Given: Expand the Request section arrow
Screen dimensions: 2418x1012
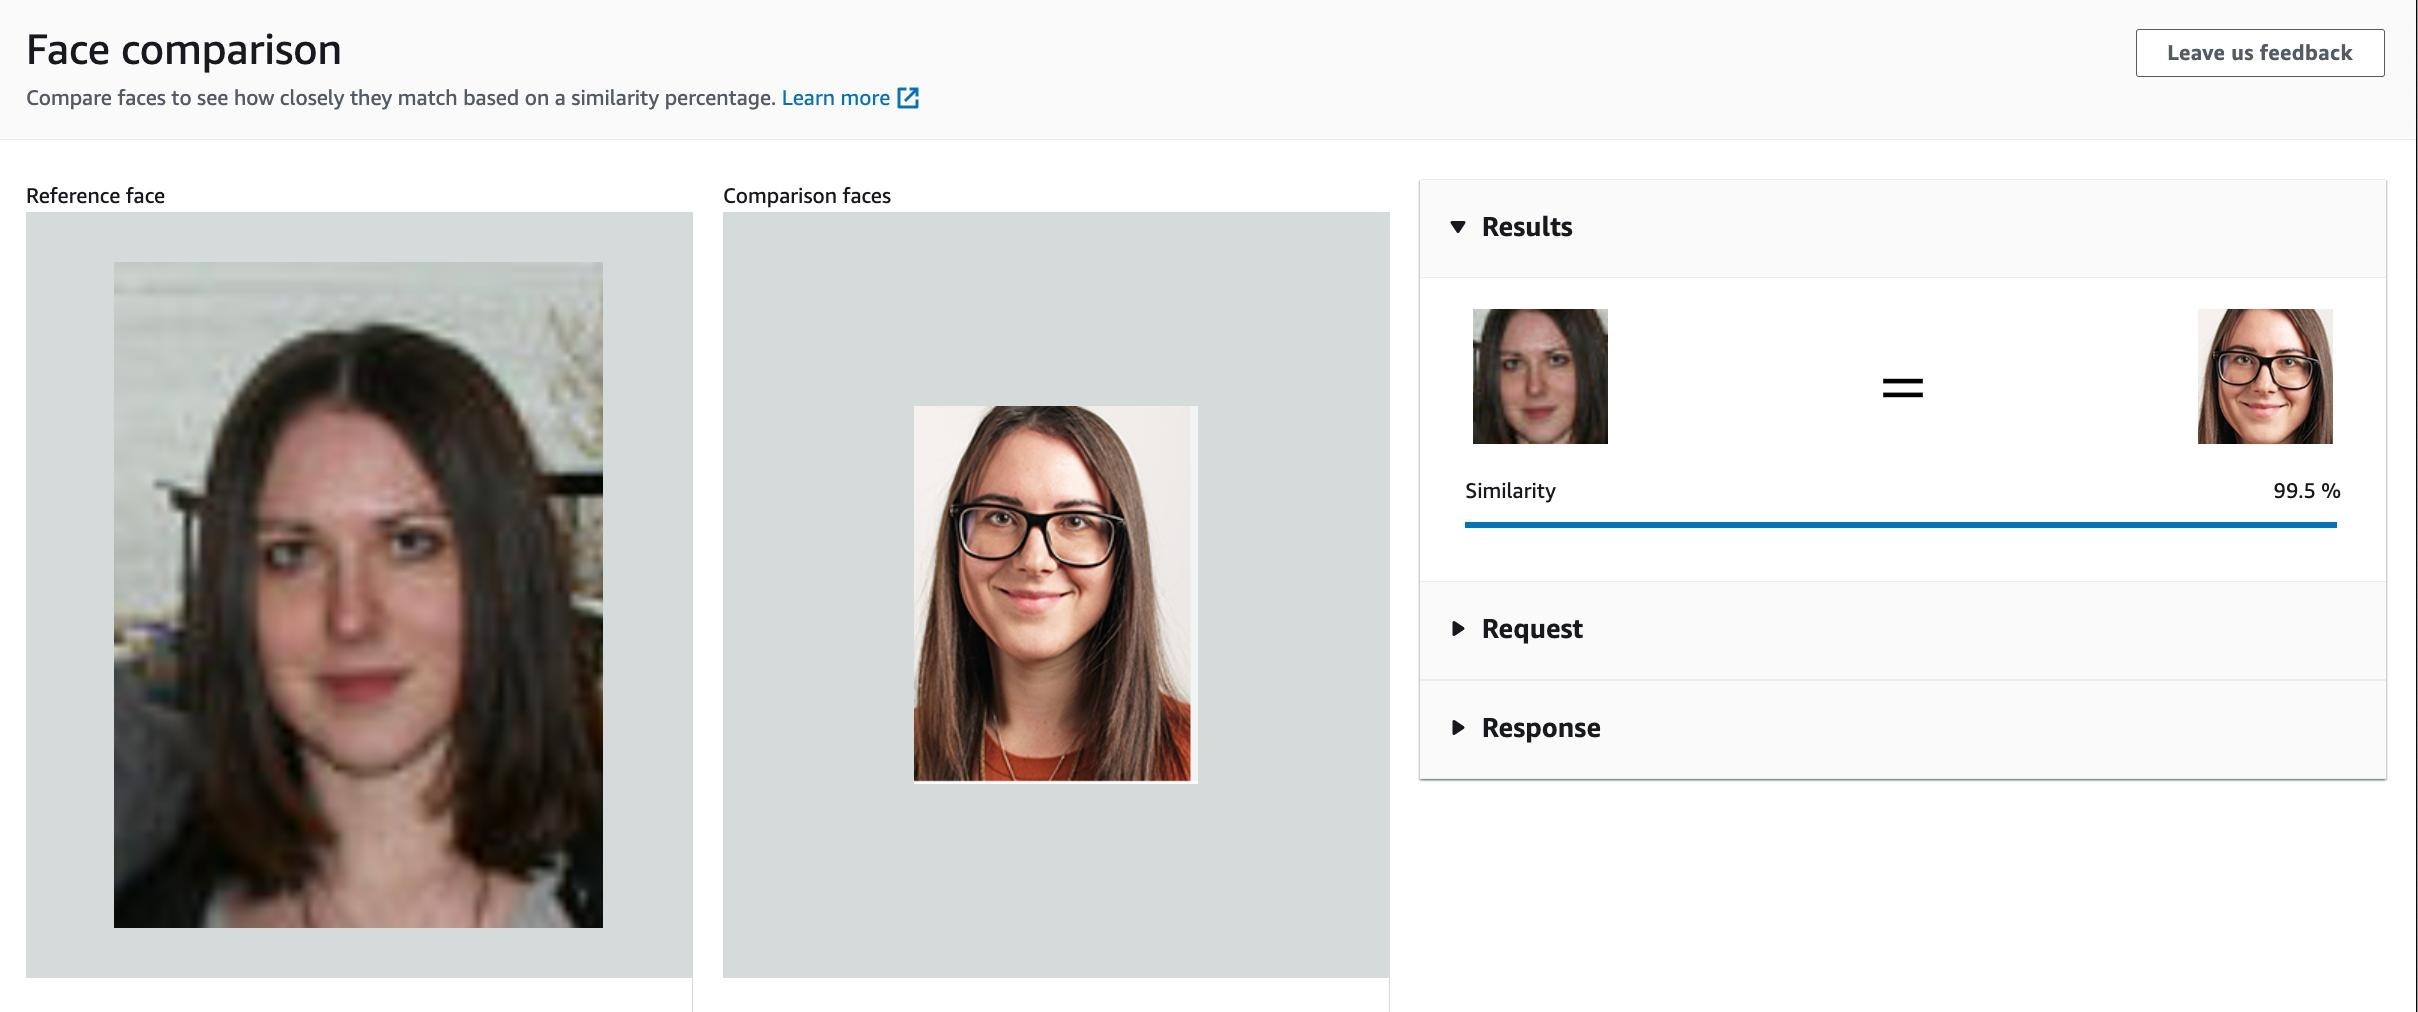Looking at the screenshot, I should pos(1458,629).
